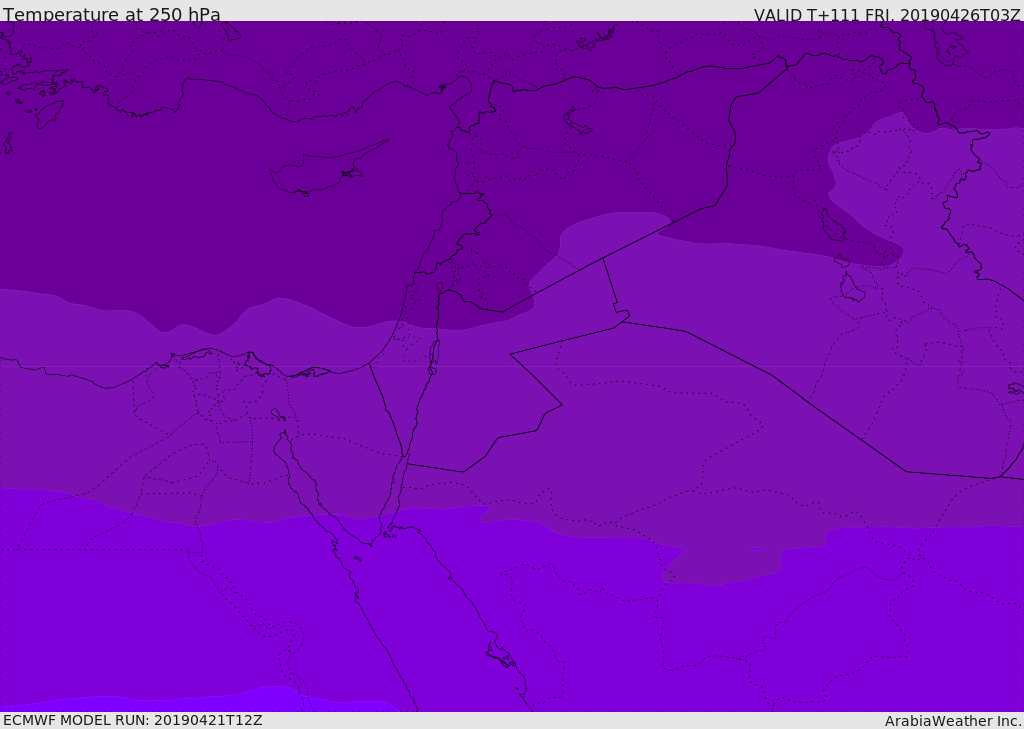
Task: Click on the island of Cyprus
Action: [x=327, y=168]
